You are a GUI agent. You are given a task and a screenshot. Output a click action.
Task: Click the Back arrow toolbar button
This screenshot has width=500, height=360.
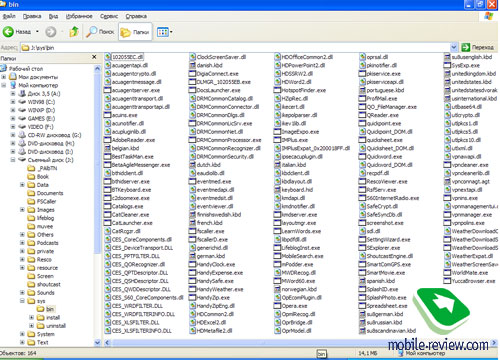coord(8,32)
